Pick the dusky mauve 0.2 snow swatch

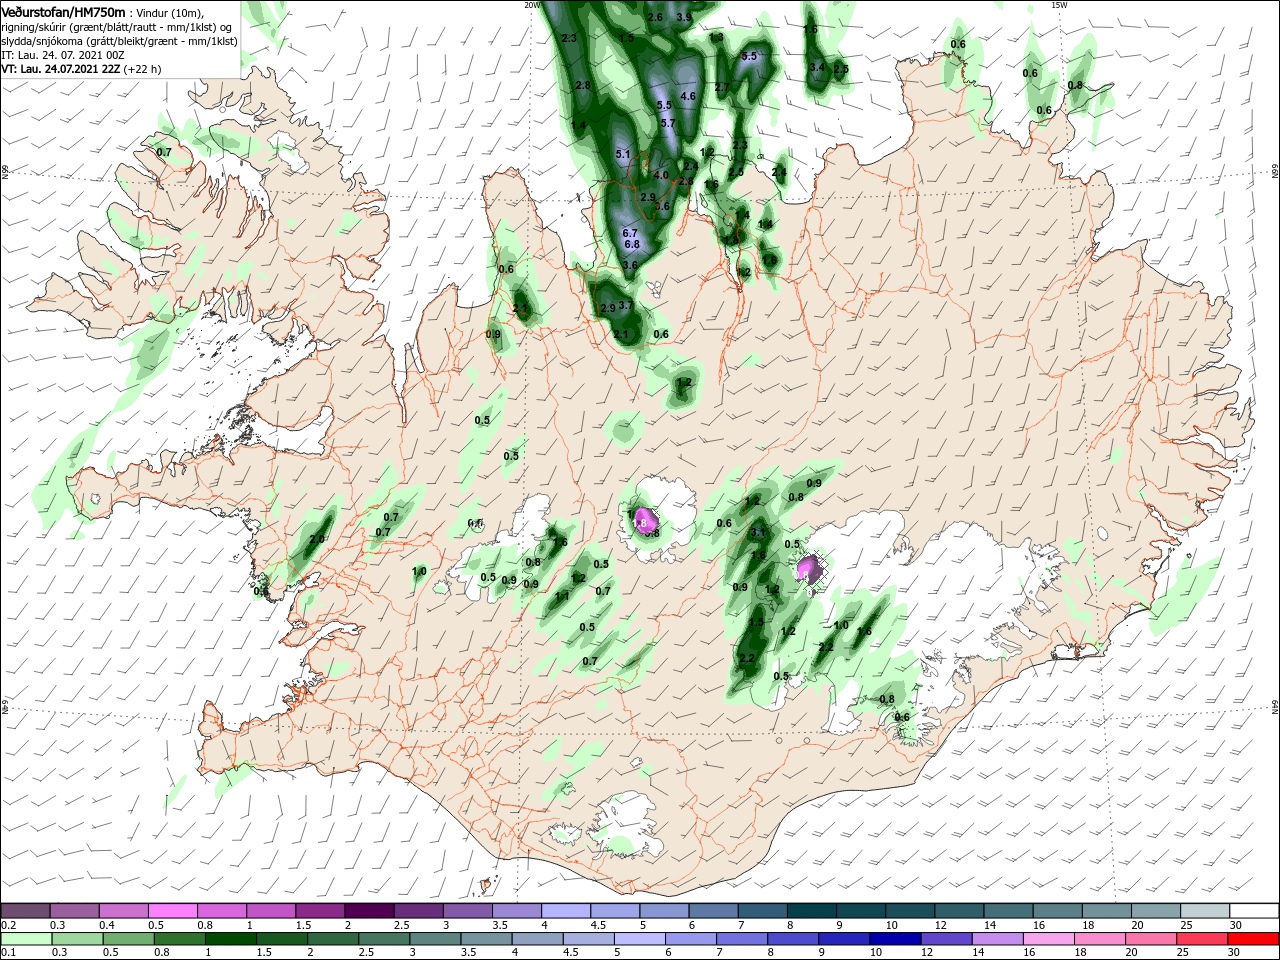[x=25, y=910]
